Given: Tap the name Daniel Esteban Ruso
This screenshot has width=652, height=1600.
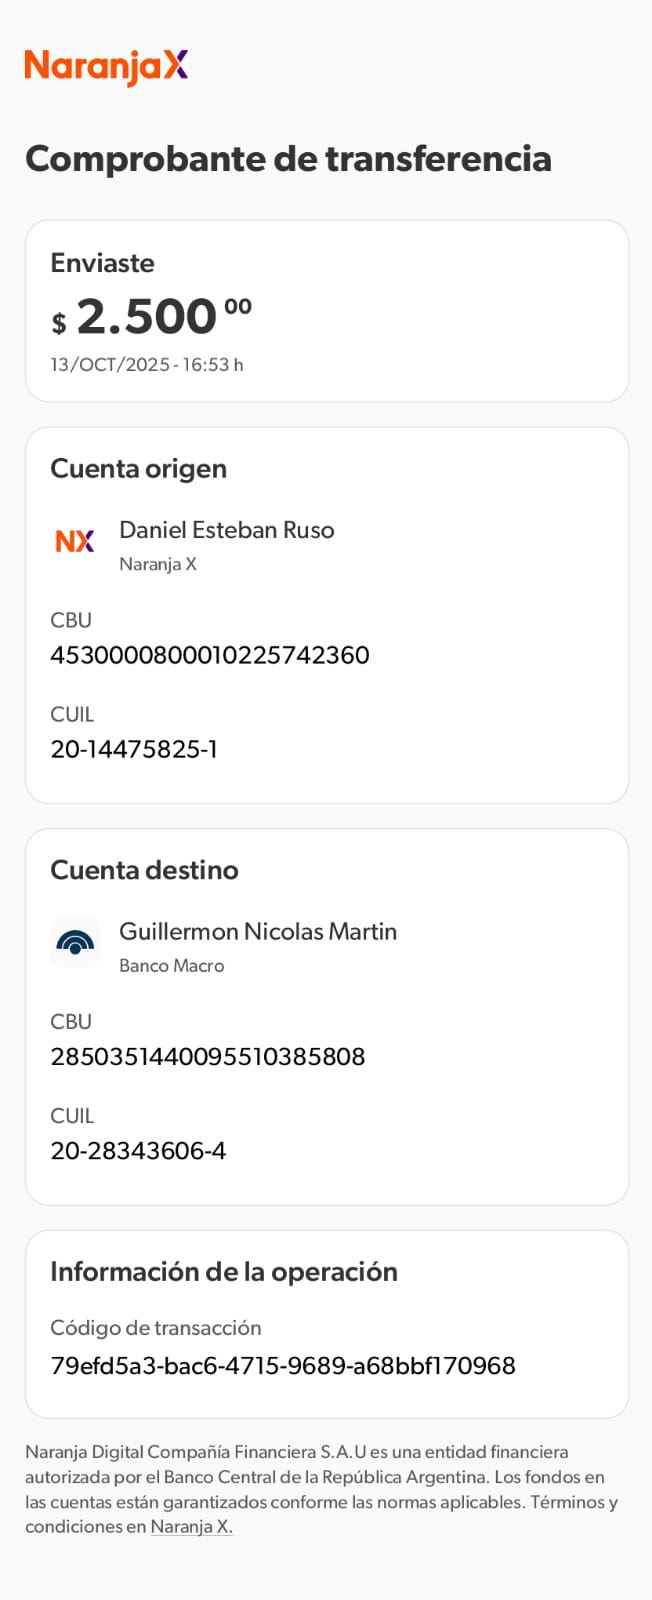Looking at the screenshot, I should pos(227,530).
